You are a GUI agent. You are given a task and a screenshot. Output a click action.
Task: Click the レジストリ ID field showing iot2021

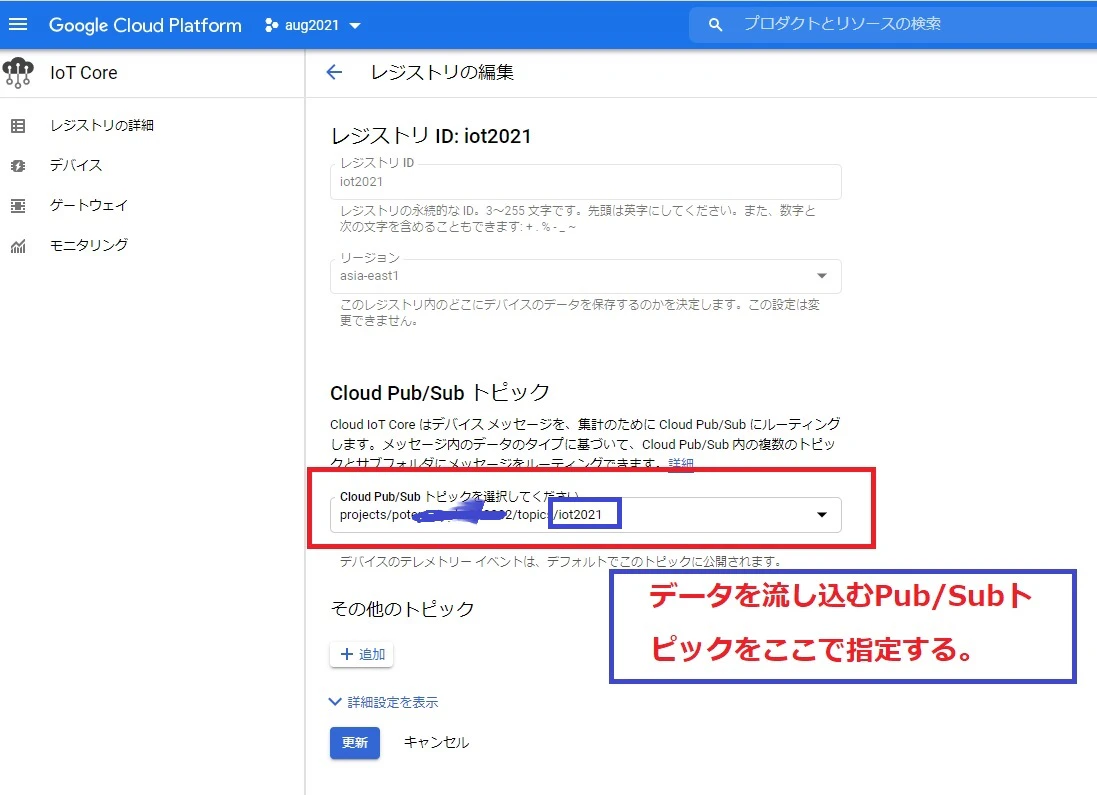click(586, 182)
